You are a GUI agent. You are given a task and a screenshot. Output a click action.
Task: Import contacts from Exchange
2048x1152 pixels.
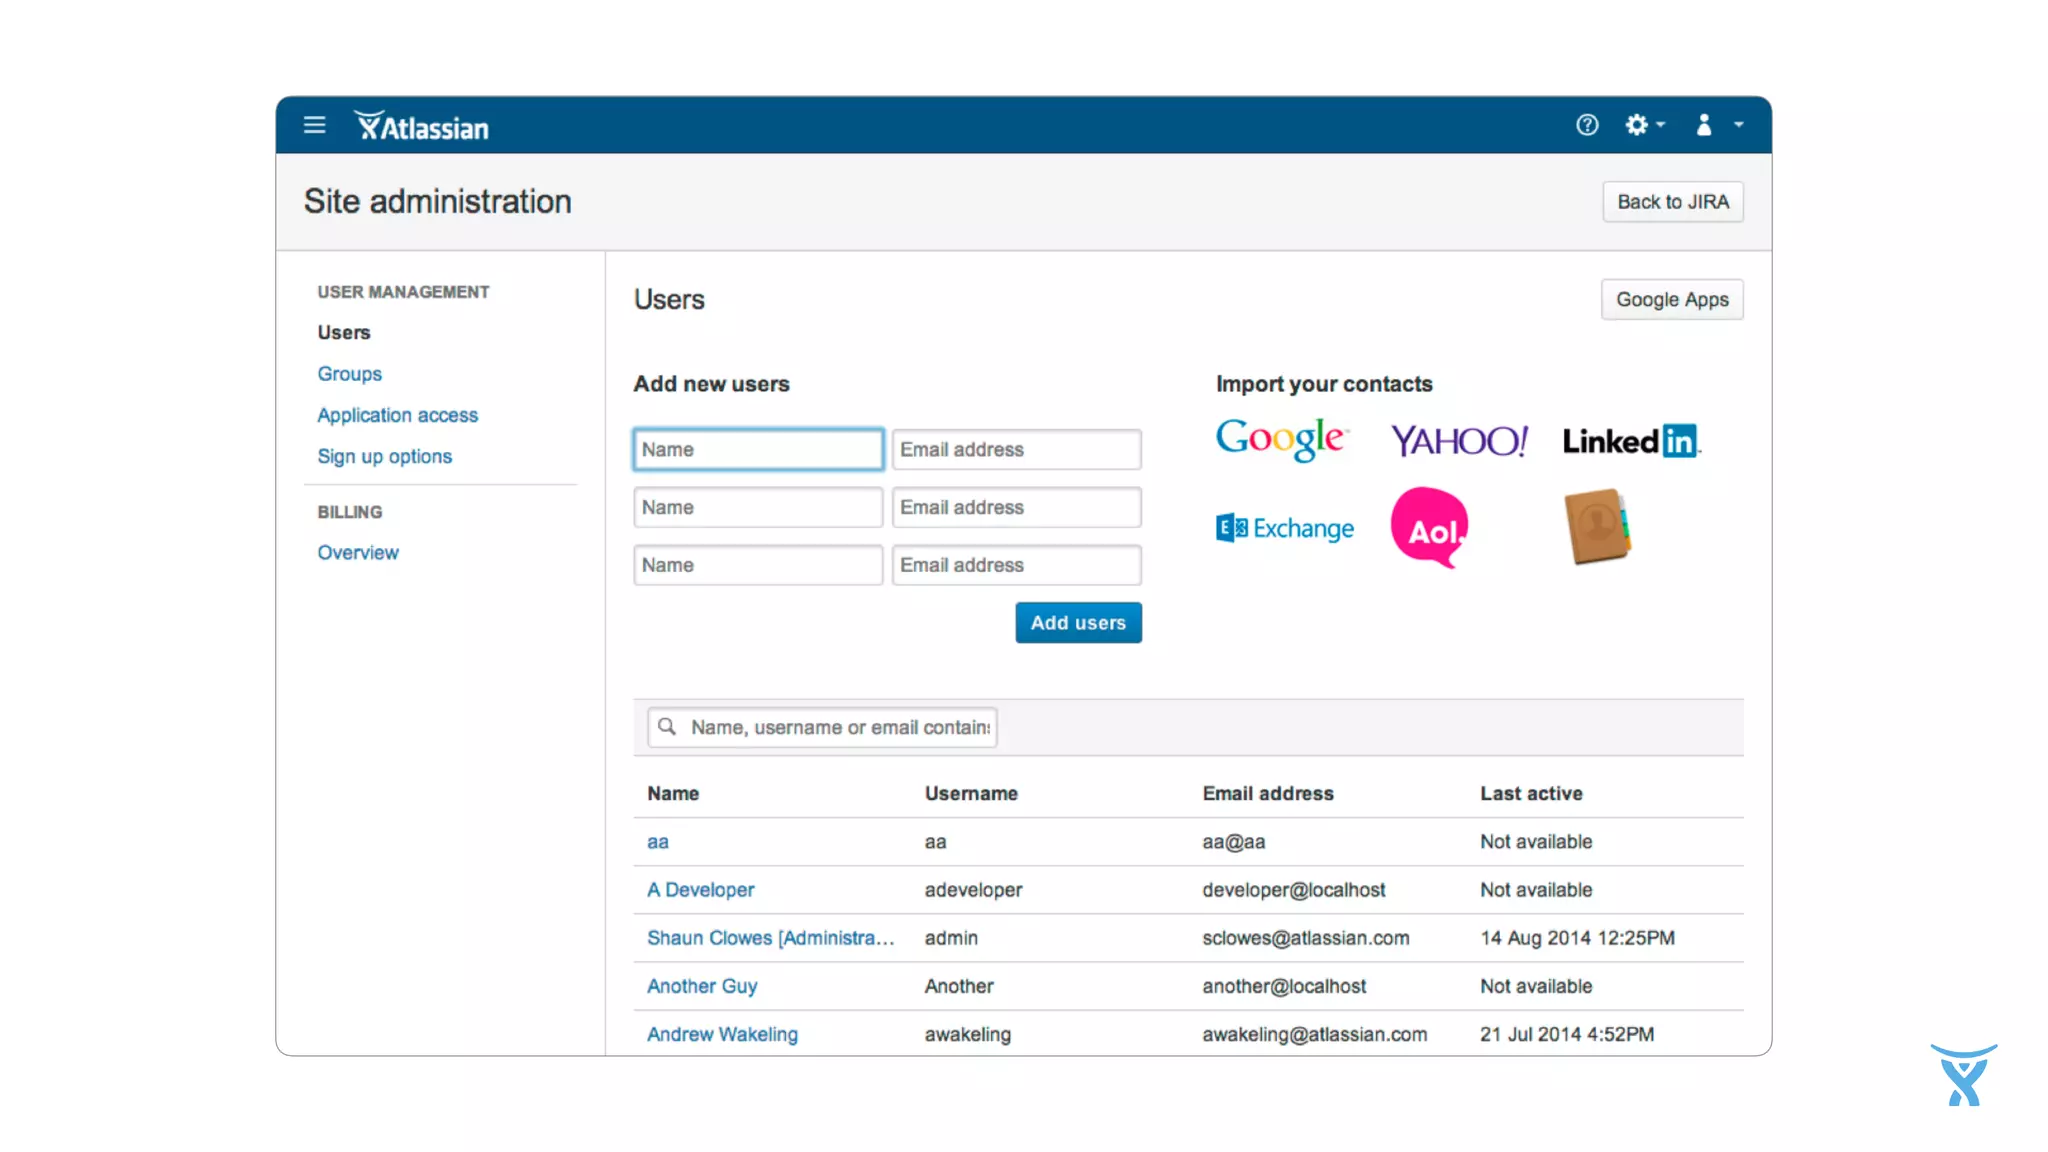(1285, 528)
